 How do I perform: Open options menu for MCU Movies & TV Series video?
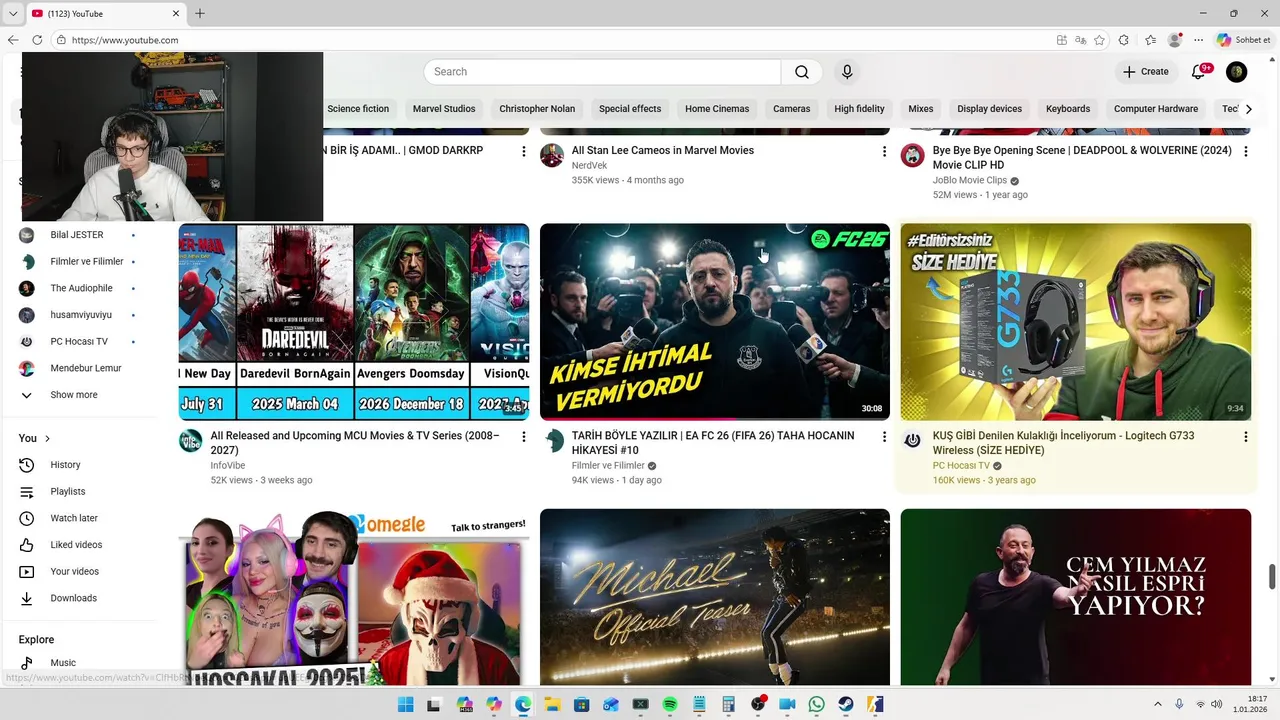click(523, 437)
